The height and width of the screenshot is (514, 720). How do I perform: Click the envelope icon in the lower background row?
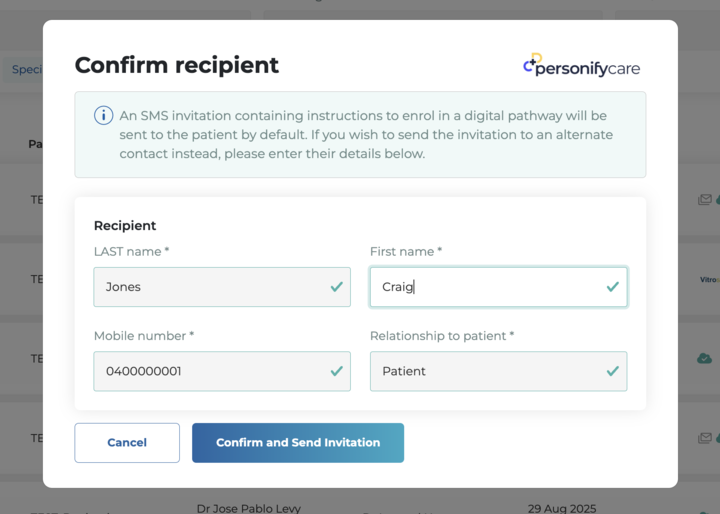(705, 438)
